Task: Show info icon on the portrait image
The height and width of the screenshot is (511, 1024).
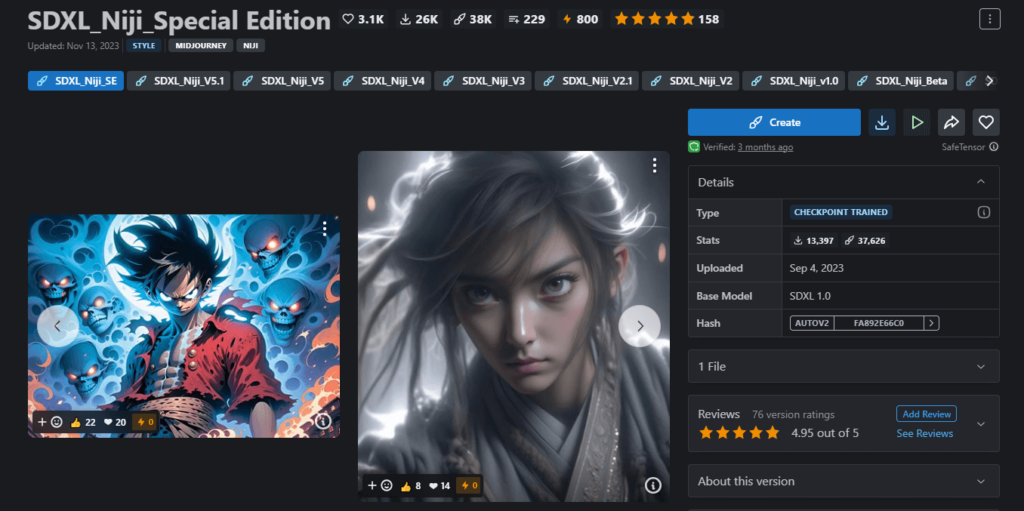Action: 653,485
